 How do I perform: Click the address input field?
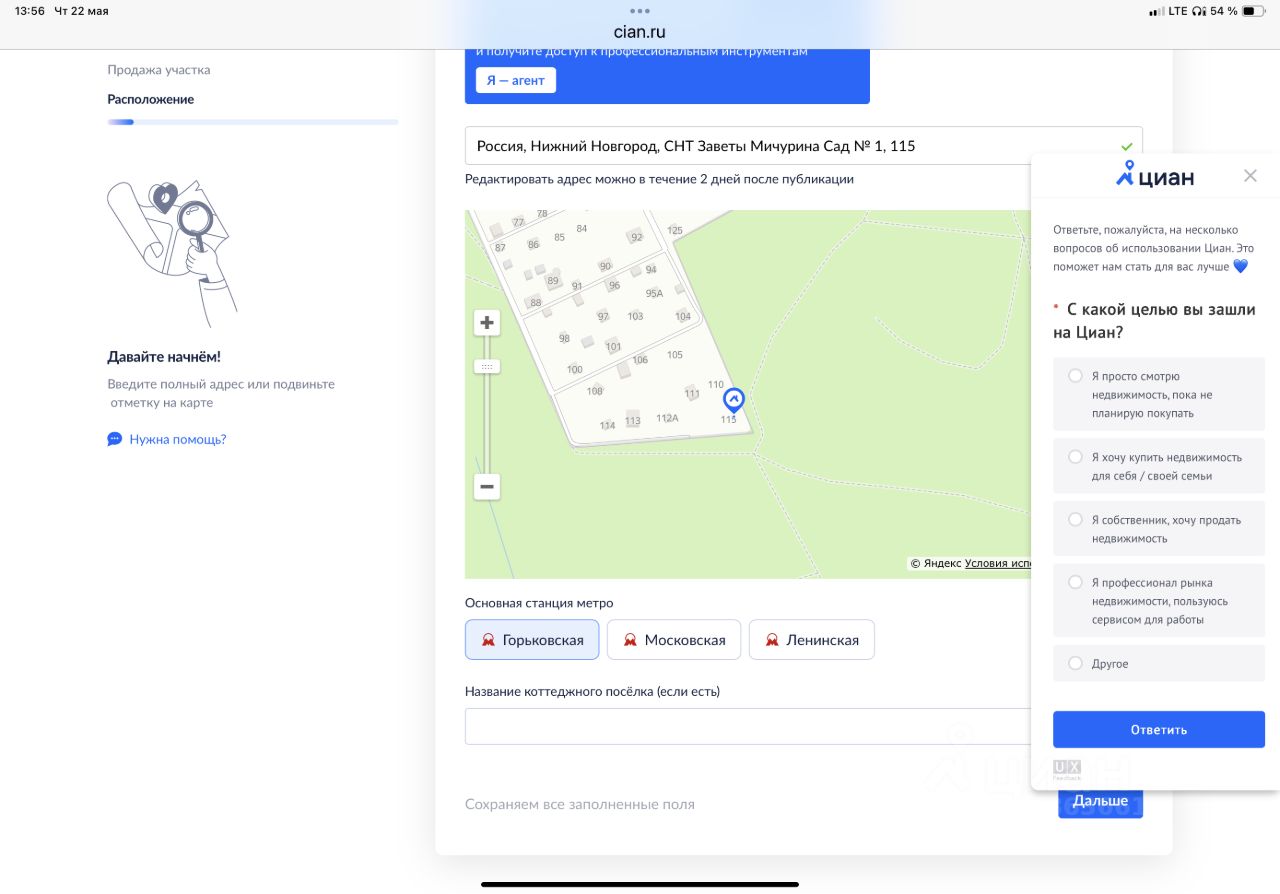[x=803, y=146]
